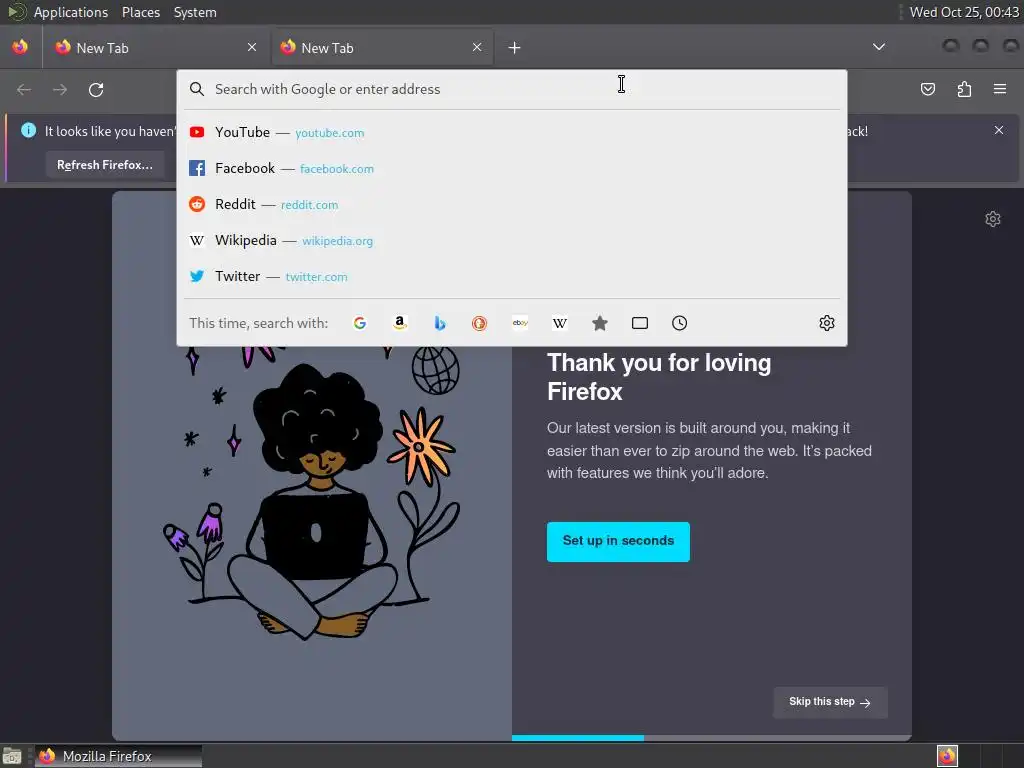Open new tab with plus icon
Screen dimensions: 1024x768
coord(515,48)
